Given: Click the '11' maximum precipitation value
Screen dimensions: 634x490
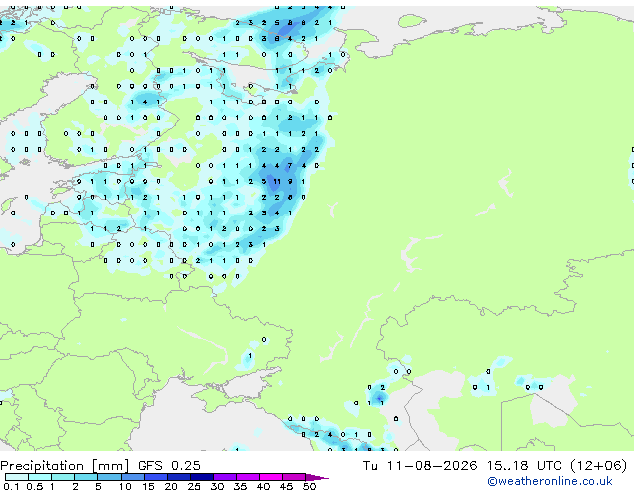Looking at the screenshot, I should coord(277,182).
